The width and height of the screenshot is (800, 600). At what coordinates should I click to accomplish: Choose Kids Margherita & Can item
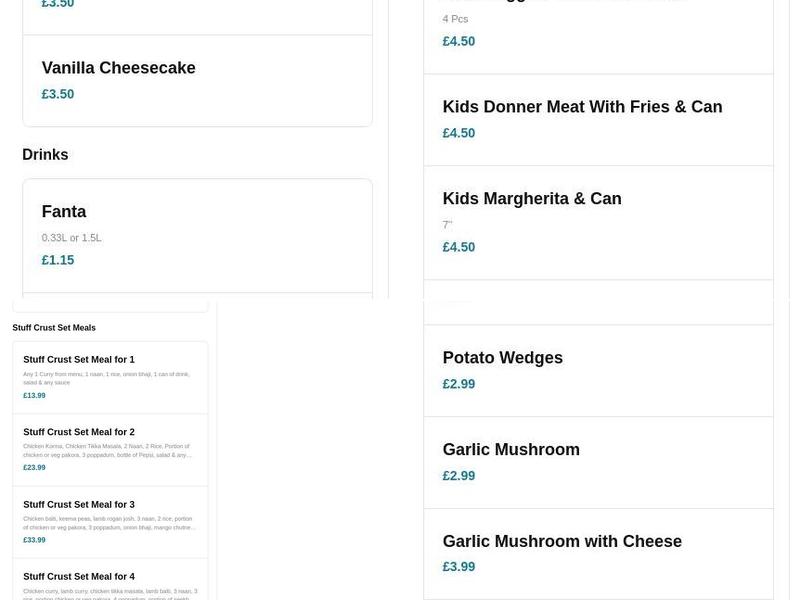(x=532, y=199)
